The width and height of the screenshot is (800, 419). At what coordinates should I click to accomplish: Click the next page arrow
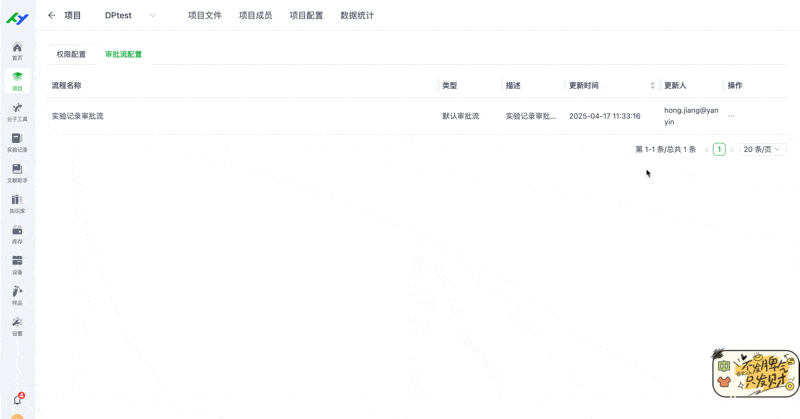tap(732, 150)
